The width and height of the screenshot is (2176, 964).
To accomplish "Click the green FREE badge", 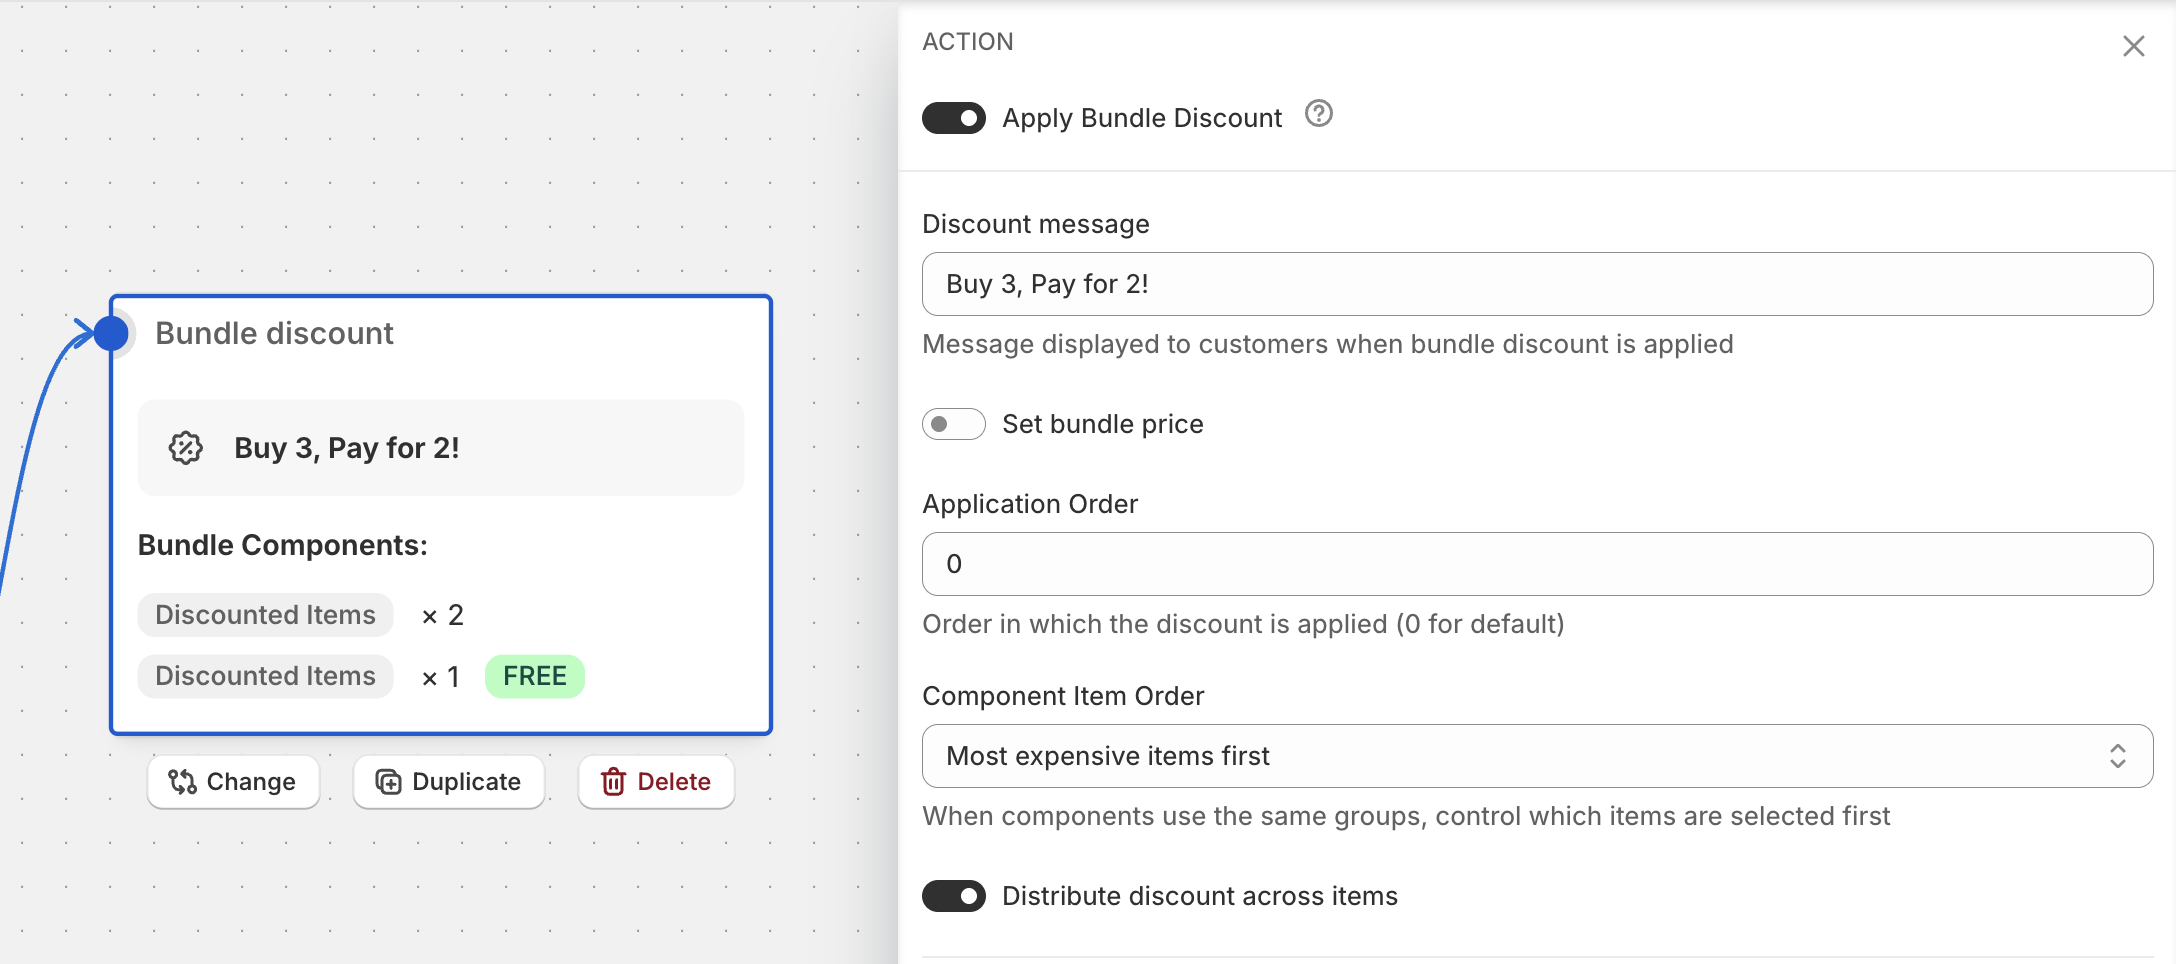I will click(534, 677).
